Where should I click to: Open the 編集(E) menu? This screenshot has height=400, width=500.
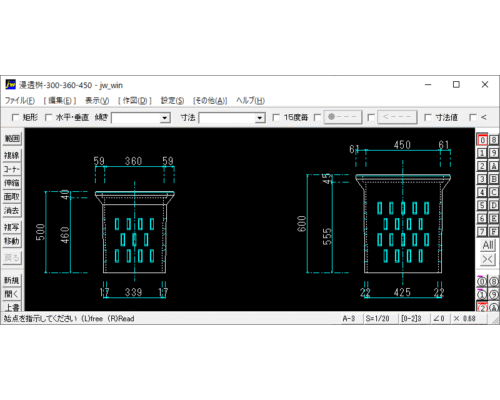coord(60,100)
